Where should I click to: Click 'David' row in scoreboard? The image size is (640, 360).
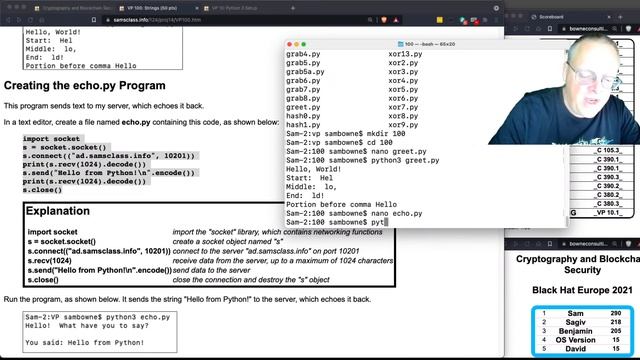click(582, 349)
